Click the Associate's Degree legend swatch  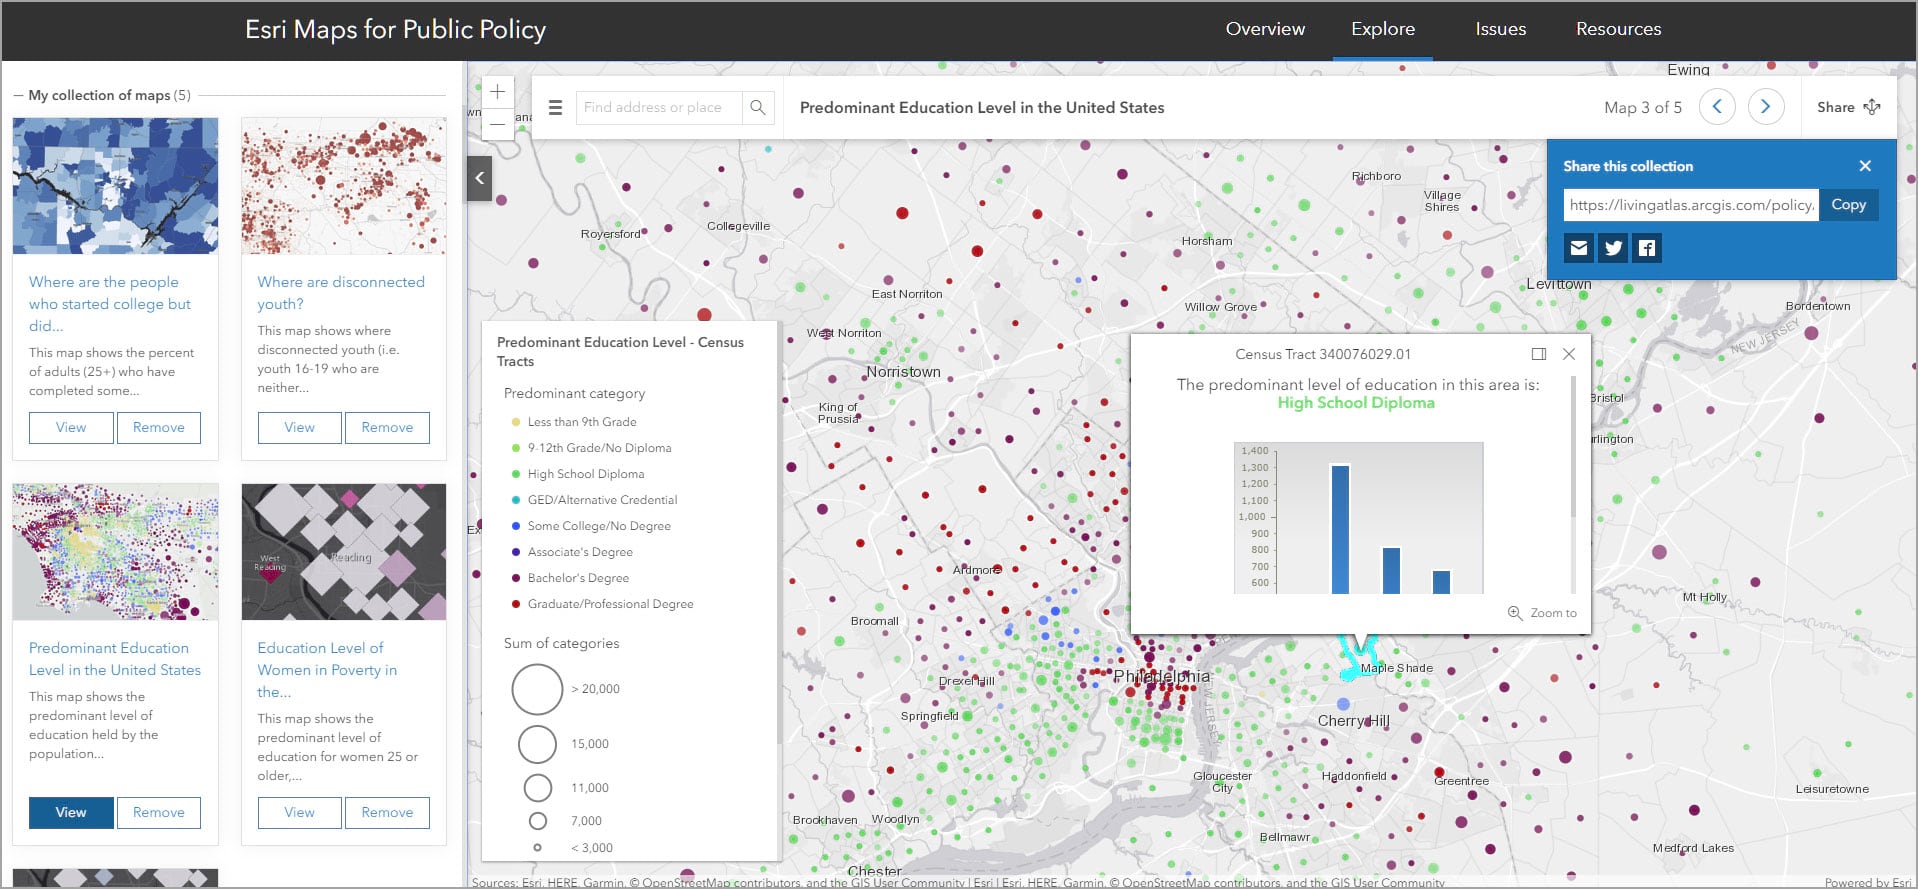pyautogui.click(x=516, y=552)
